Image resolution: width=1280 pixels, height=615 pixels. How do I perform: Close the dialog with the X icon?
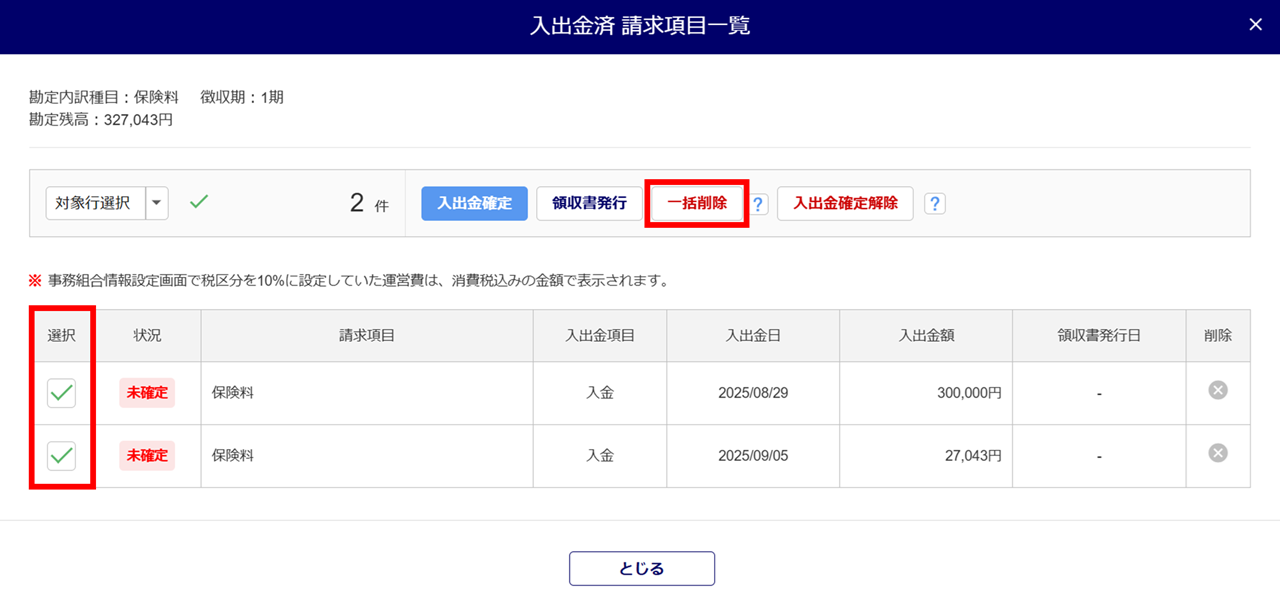(x=1256, y=25)
